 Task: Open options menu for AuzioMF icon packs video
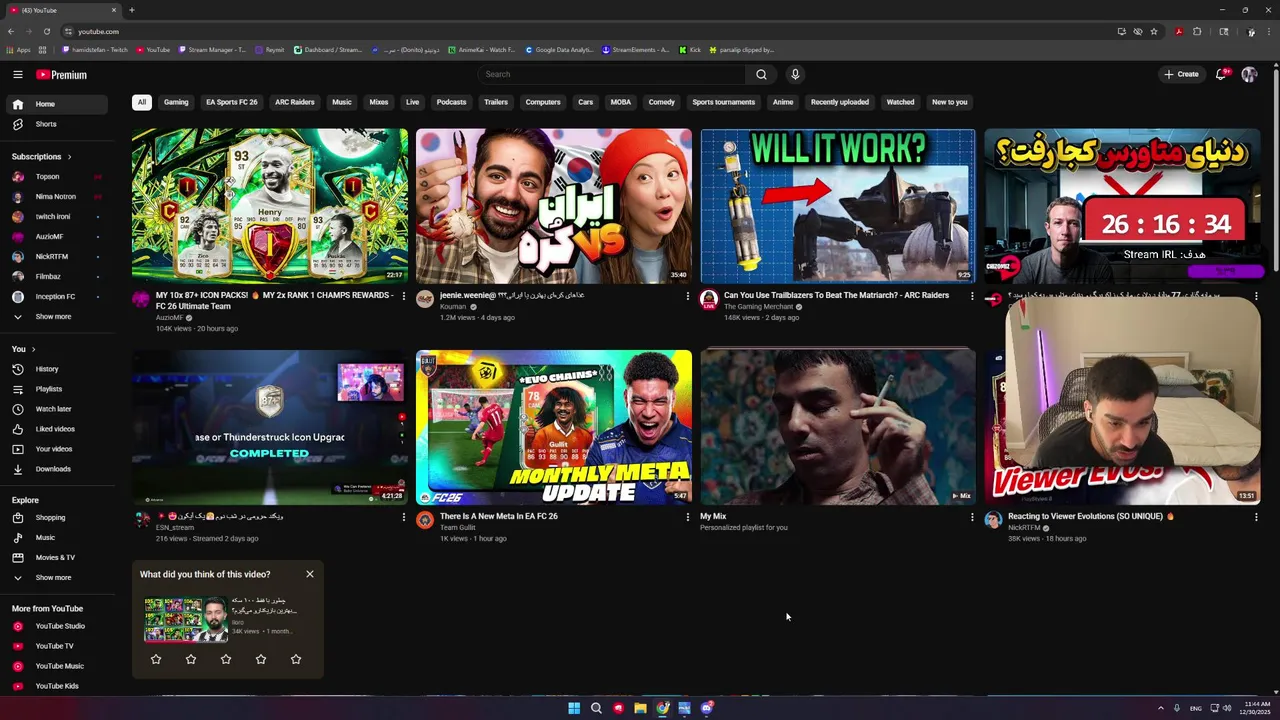(404, 296)
